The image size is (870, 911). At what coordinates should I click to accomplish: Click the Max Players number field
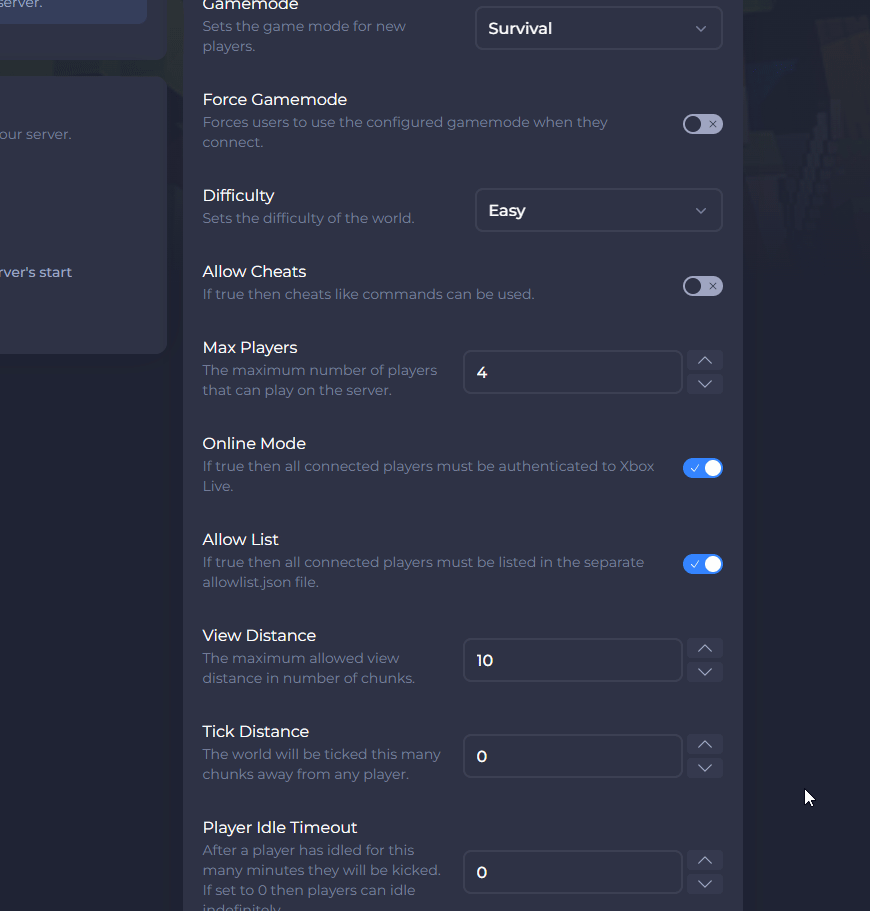tap(572, 372)
